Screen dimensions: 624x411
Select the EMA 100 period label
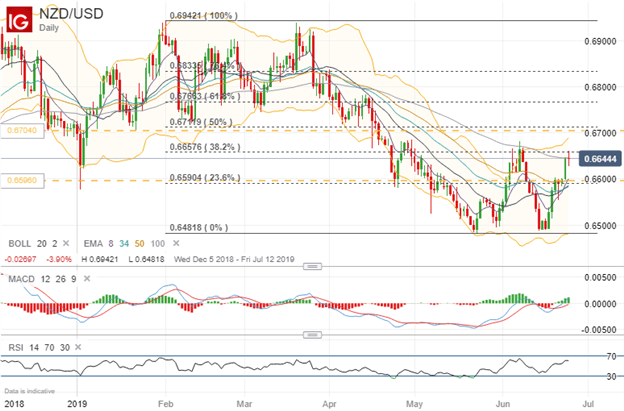tap(158, 243)
